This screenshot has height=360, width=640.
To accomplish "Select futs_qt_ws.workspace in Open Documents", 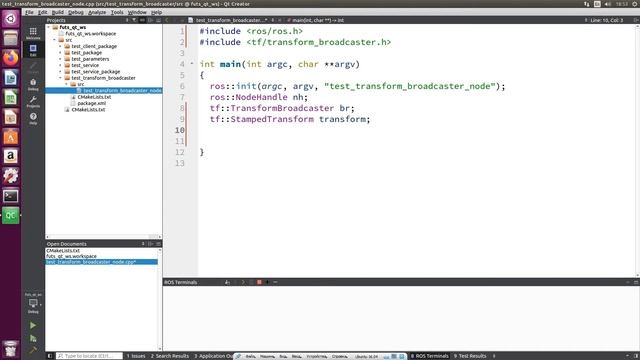I will click(x=71, y=256).
